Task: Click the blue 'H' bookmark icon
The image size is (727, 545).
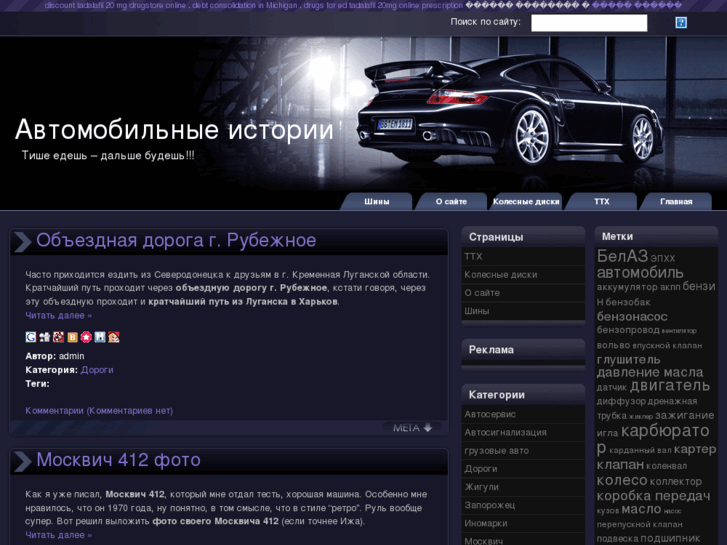Action: [x=100, y=337]
